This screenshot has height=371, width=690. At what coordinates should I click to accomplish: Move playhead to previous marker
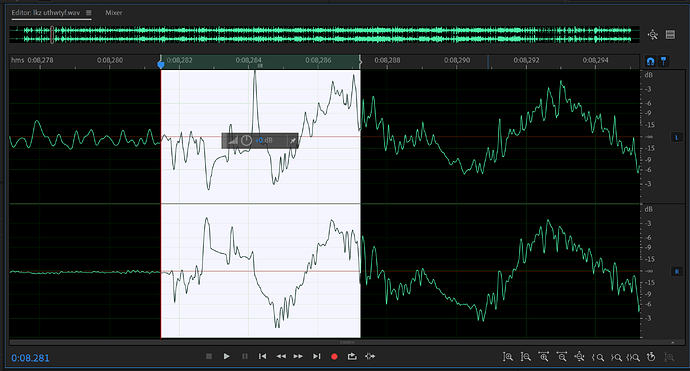263,356
